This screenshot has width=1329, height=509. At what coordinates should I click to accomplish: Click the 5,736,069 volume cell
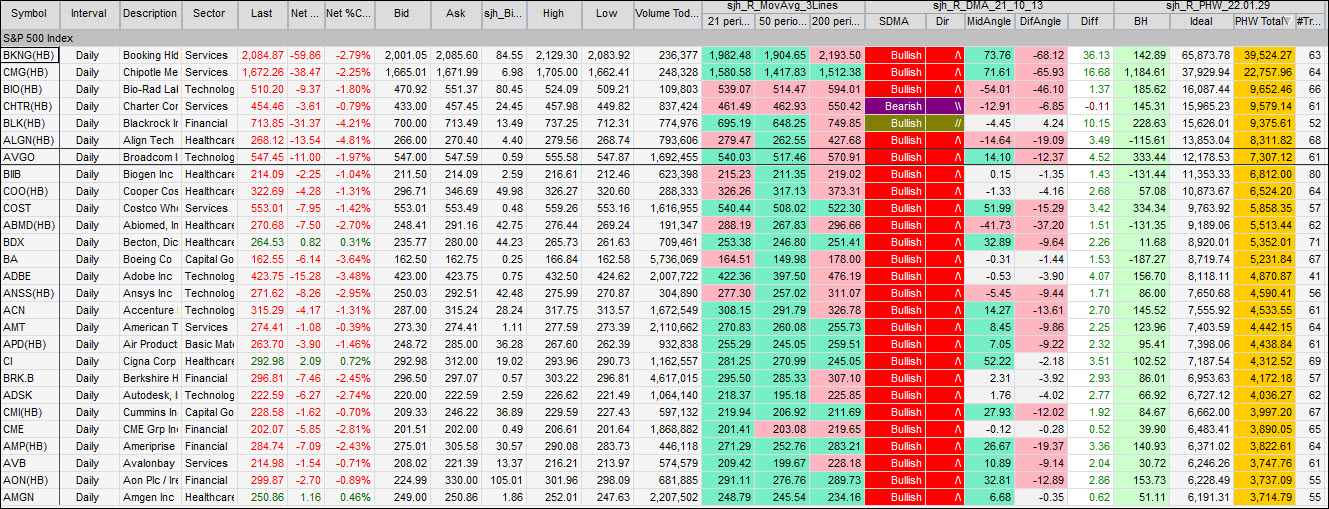(668, 259)
